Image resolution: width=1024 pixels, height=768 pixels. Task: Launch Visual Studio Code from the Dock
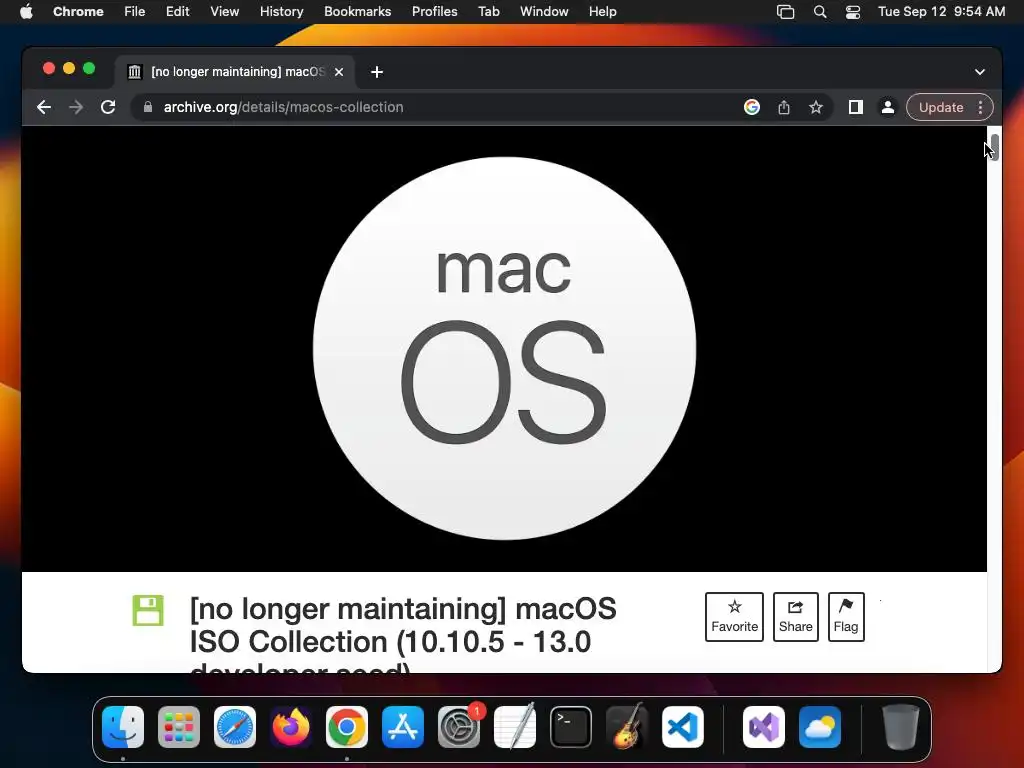(683, 727)
